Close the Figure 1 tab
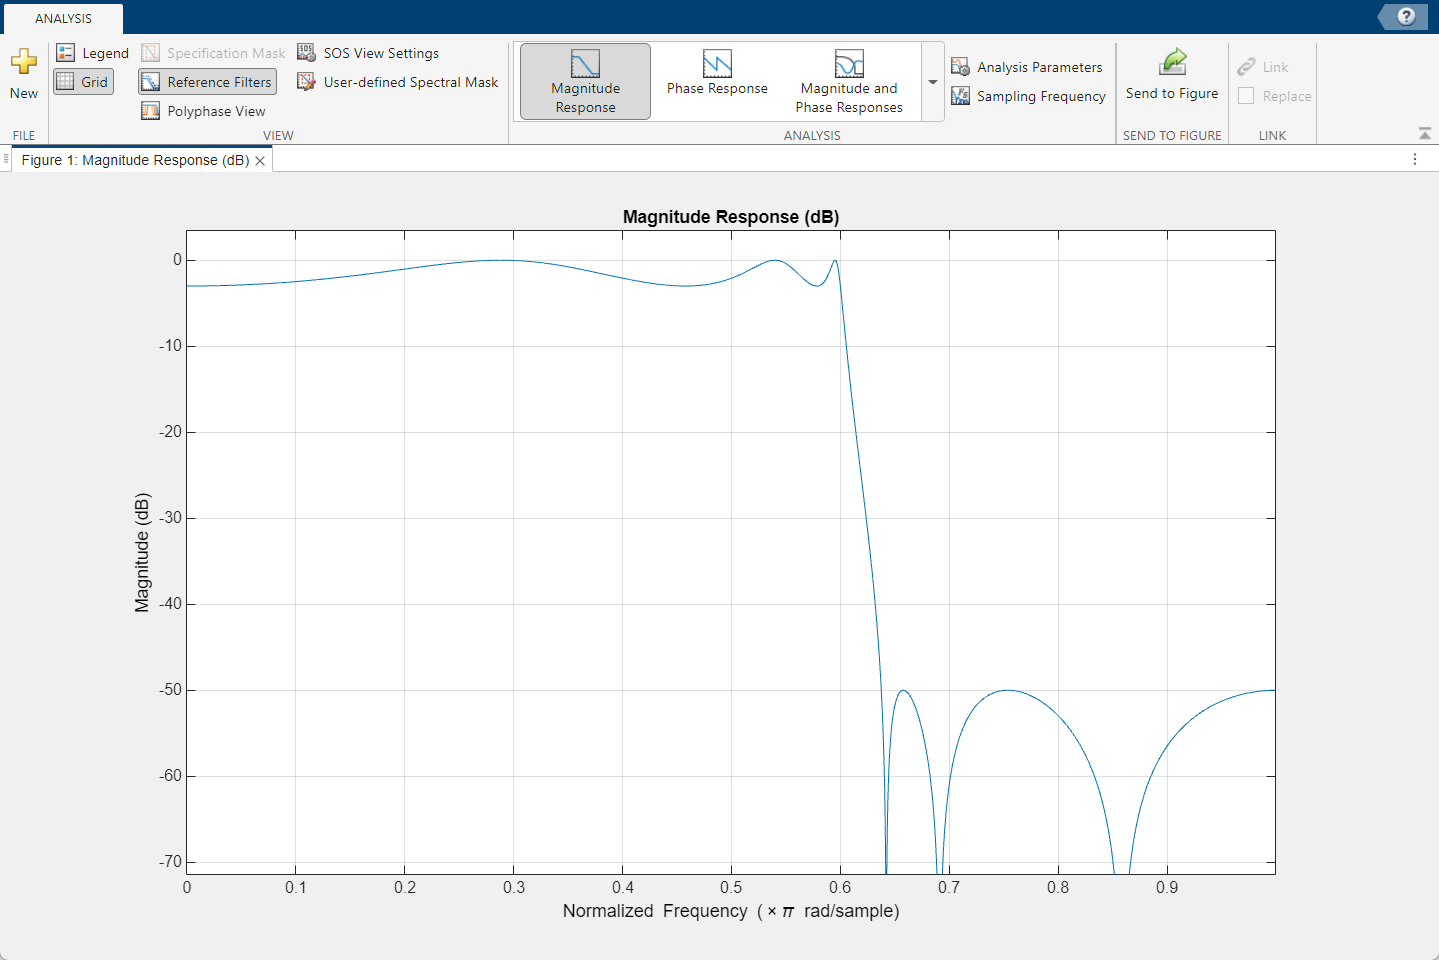This screenshot has width=1439, height=960. (x=259, y=159)
